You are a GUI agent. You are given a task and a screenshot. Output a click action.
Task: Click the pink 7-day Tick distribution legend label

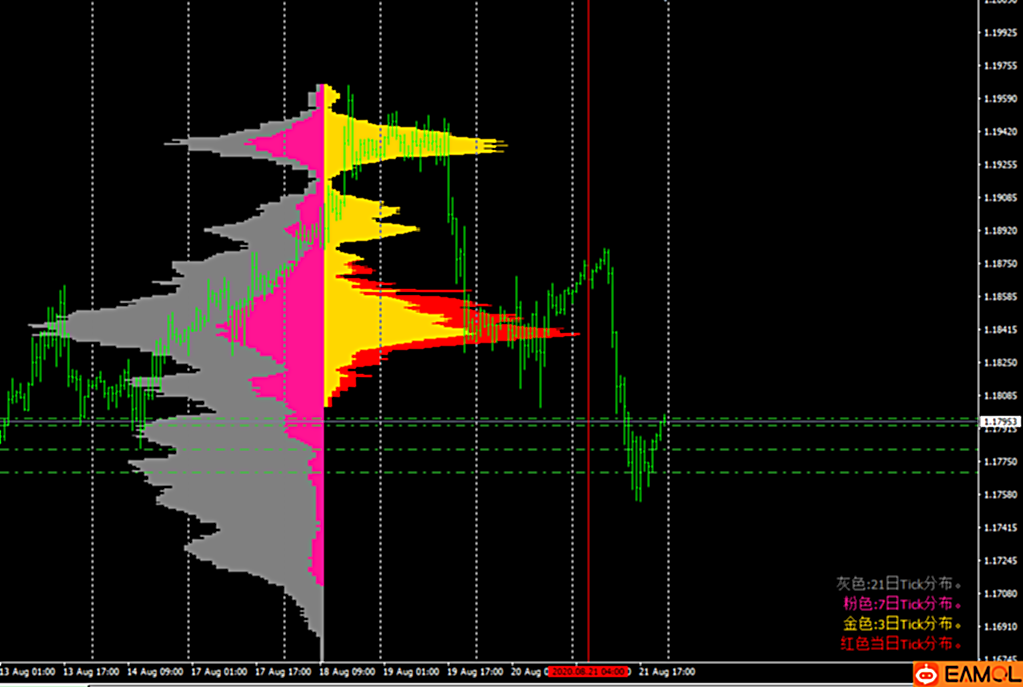(x=902, y=604)
